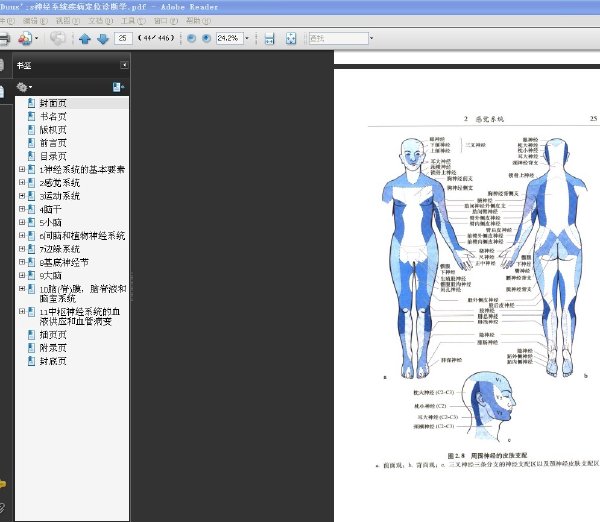Screen dimensions: 600x522
Task: Select the 10脑(脊)膜,脑脊液和脑室系统 bookmark
Action: [x=83, y=294]
